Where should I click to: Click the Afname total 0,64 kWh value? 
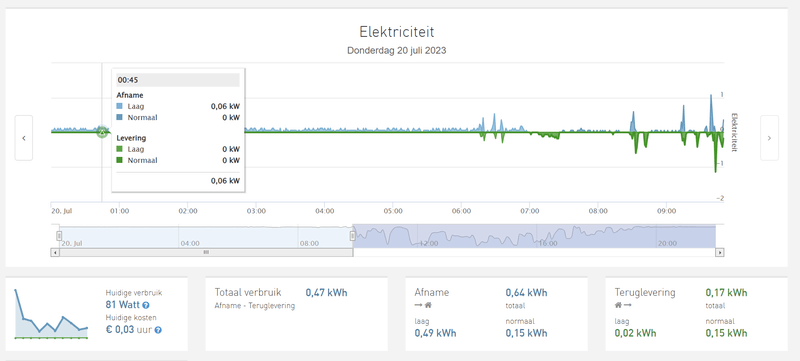[x=527, y=293]
